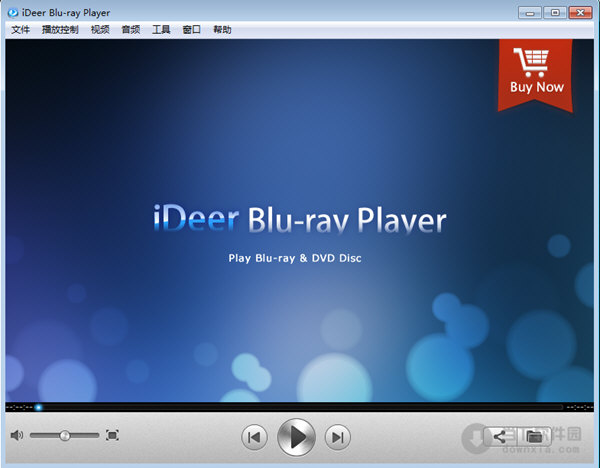The image size is (600, 468).
Task: Open the 窗口 menu
Action: tap(191, 29)
